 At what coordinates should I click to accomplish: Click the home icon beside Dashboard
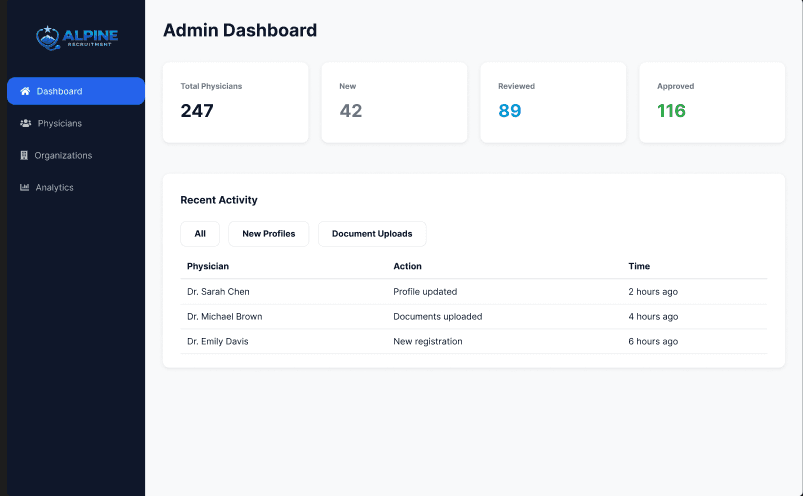pos(25,91)
